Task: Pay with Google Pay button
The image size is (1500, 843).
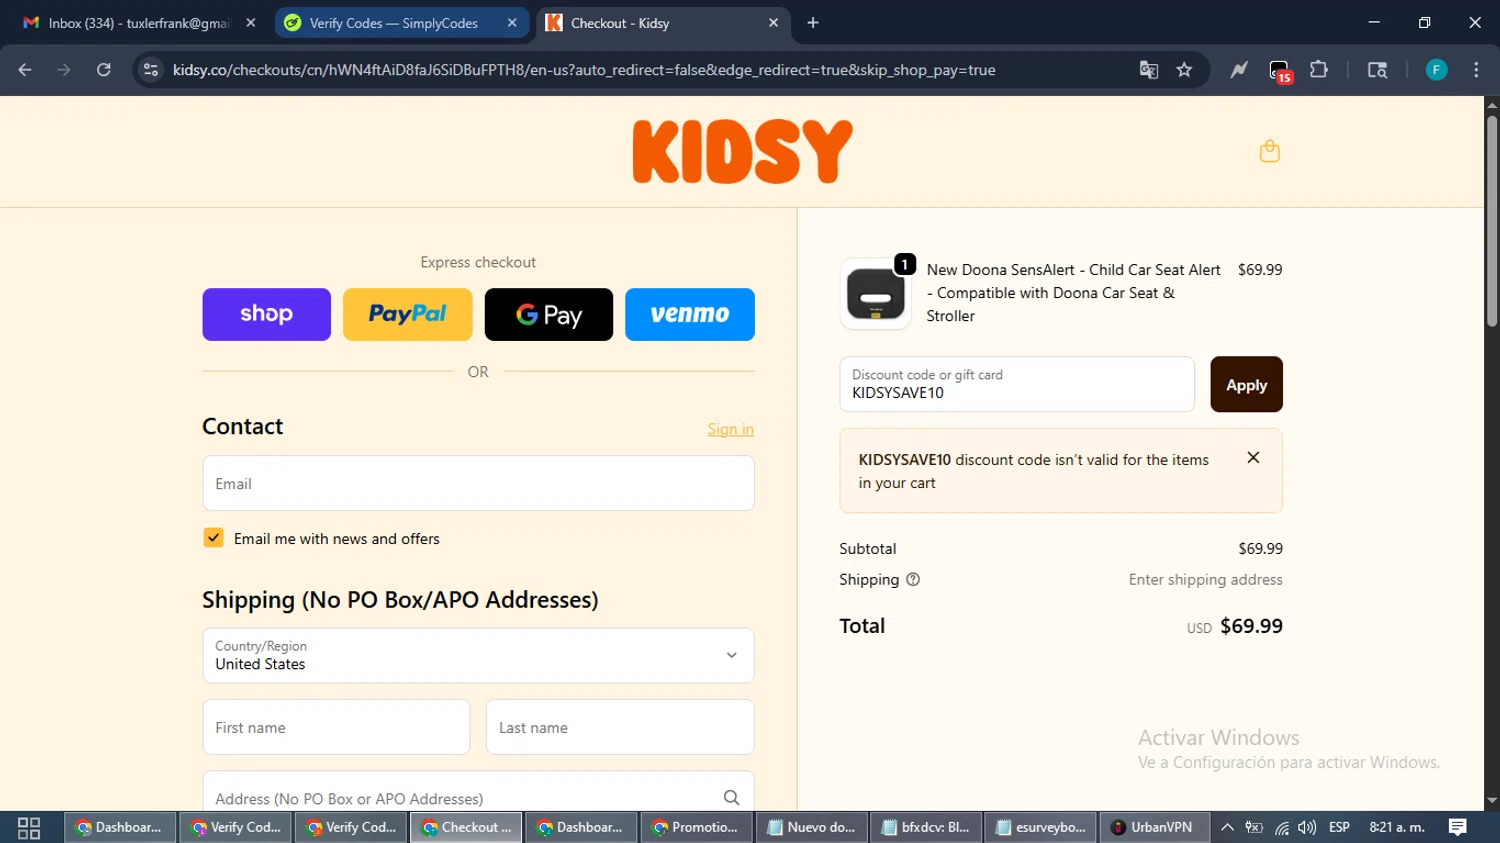Action: click(549, 314)
